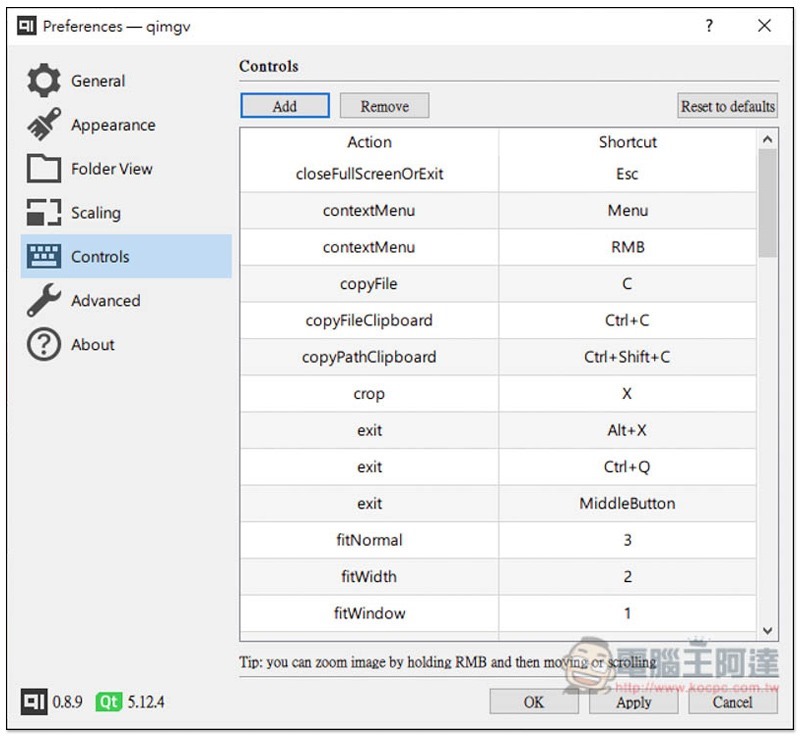This screenshot has height=738, width=800.
Task: Select the fitNormal action cell
Action: (x=369, y=540)
